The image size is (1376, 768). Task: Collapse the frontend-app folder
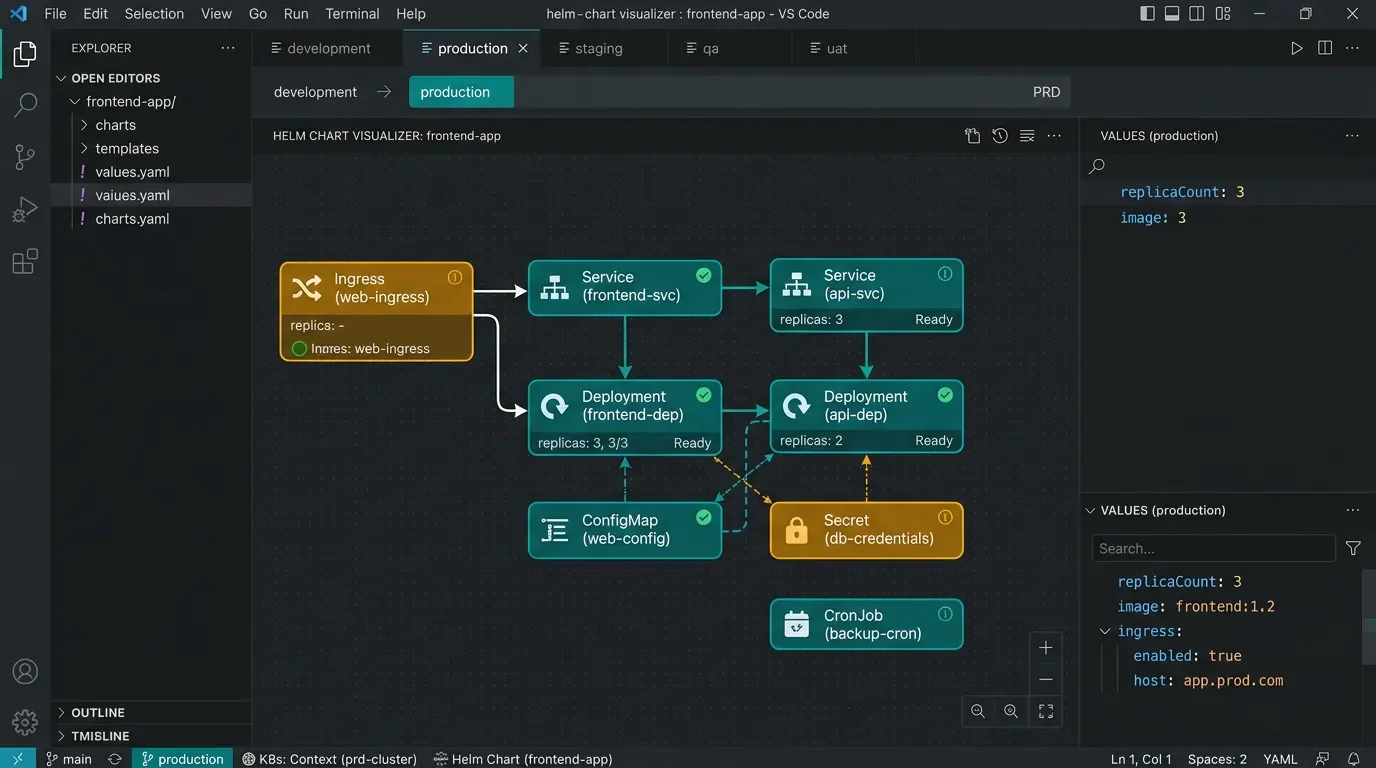click(x=74, y=102)
